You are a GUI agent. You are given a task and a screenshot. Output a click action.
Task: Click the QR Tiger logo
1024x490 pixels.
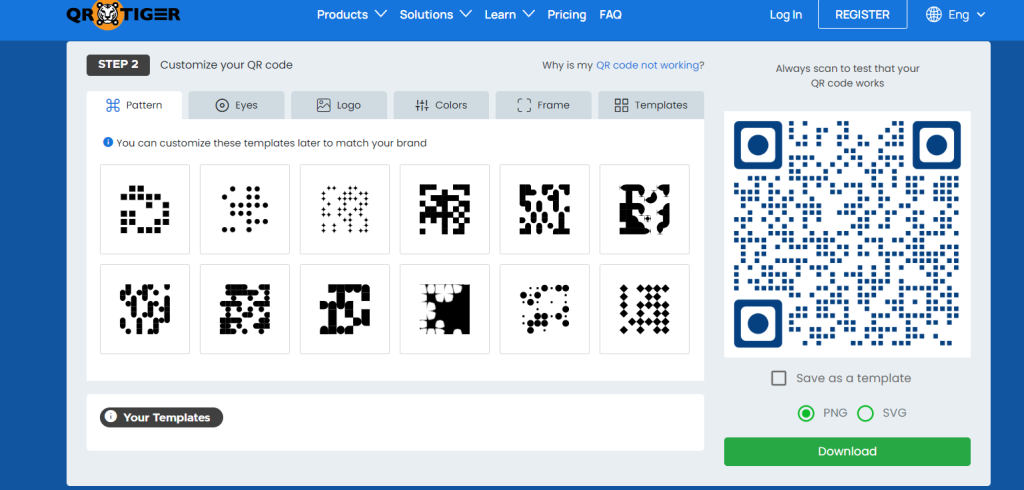[123, 14]
